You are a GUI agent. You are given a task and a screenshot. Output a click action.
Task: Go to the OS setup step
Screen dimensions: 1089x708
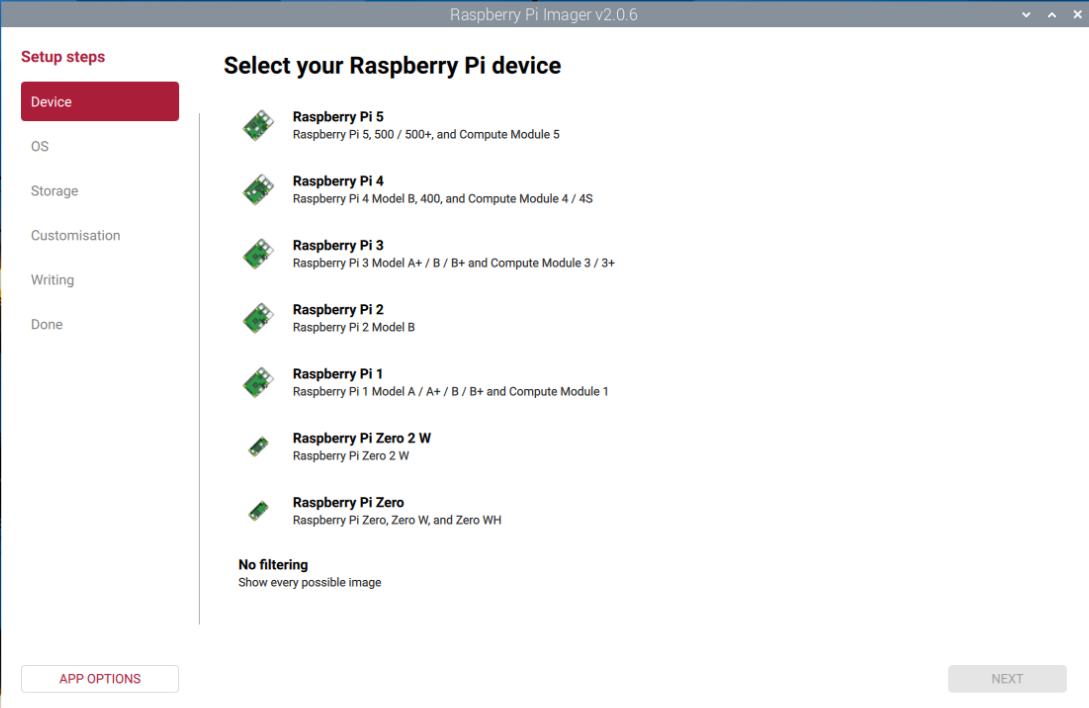(40, 147)
